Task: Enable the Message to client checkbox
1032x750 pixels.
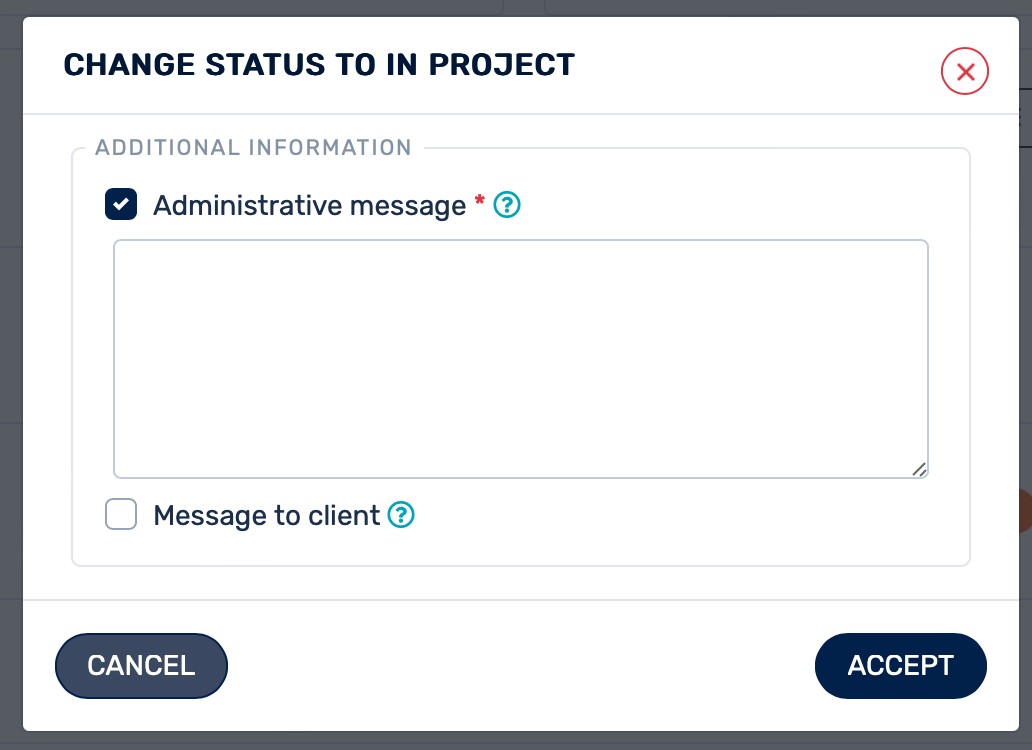Action: point(121,515)
